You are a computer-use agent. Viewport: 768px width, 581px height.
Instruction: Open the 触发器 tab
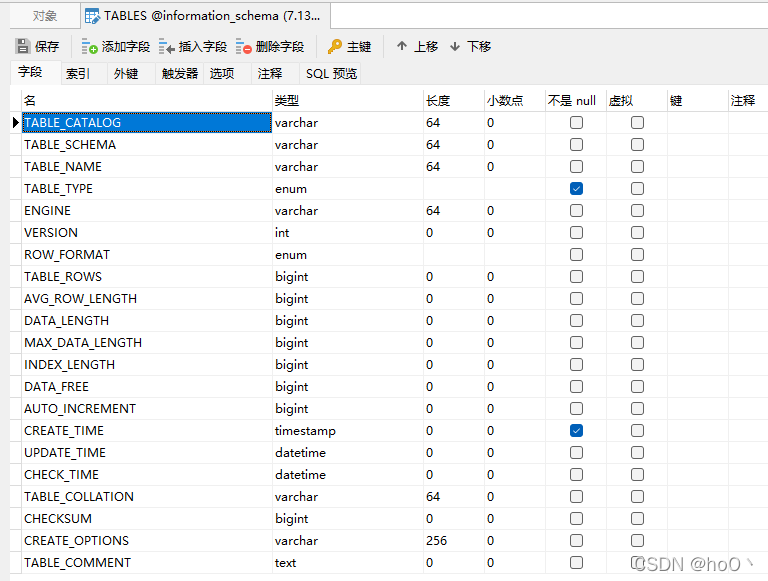coord(179,73)
